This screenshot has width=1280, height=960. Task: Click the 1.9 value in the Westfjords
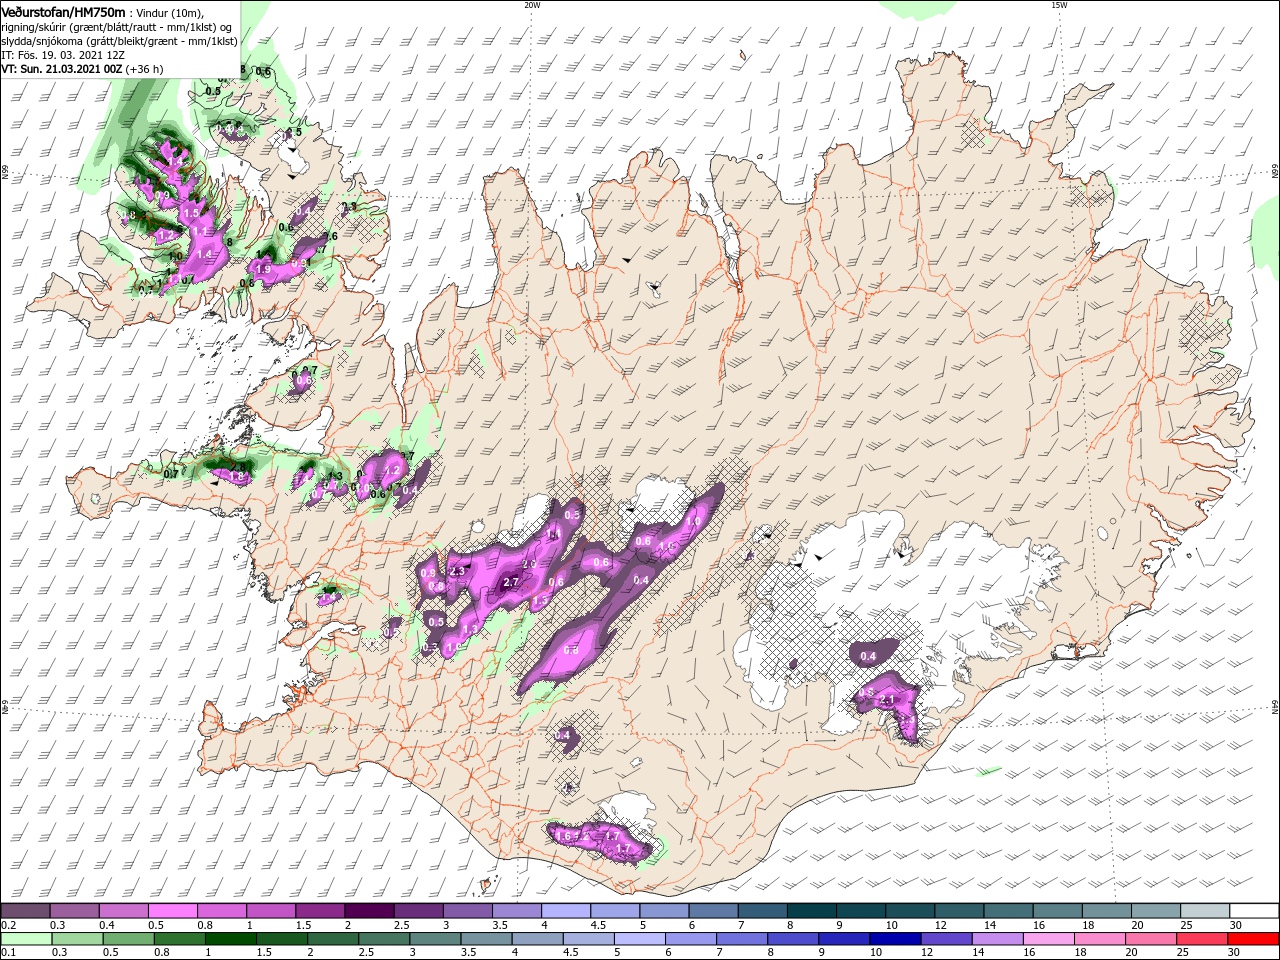[x=264, y=269]
